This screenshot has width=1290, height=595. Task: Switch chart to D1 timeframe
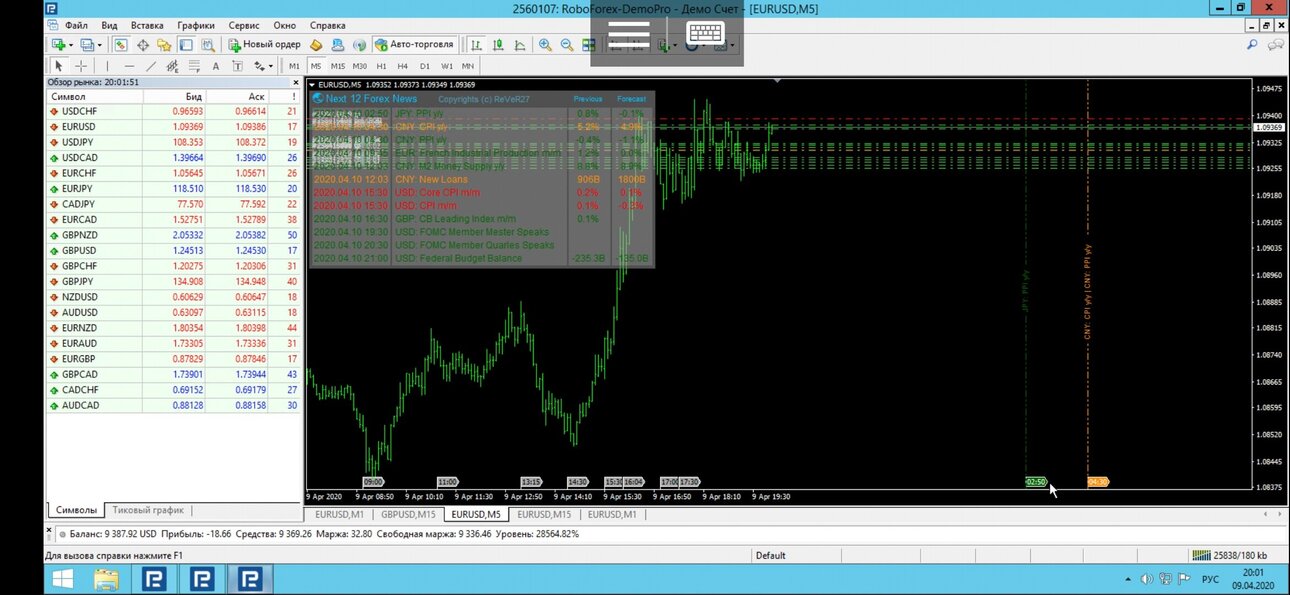[x=425, y=65]
